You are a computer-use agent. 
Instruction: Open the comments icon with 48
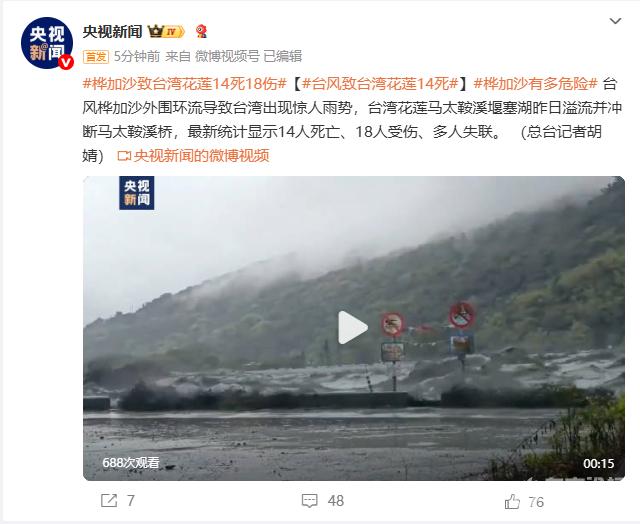click(309, 501)
